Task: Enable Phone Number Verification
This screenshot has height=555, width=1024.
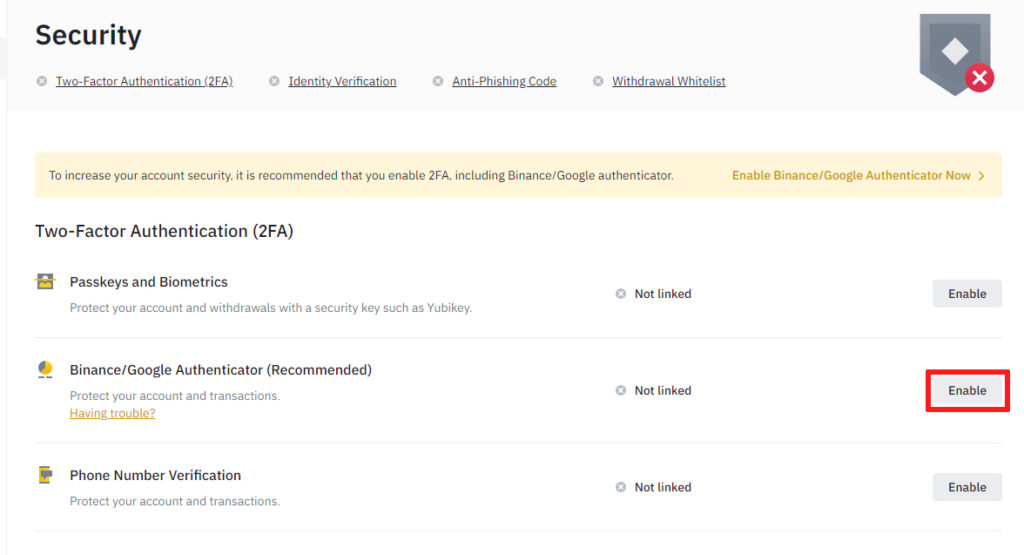Action: (967, 487)
